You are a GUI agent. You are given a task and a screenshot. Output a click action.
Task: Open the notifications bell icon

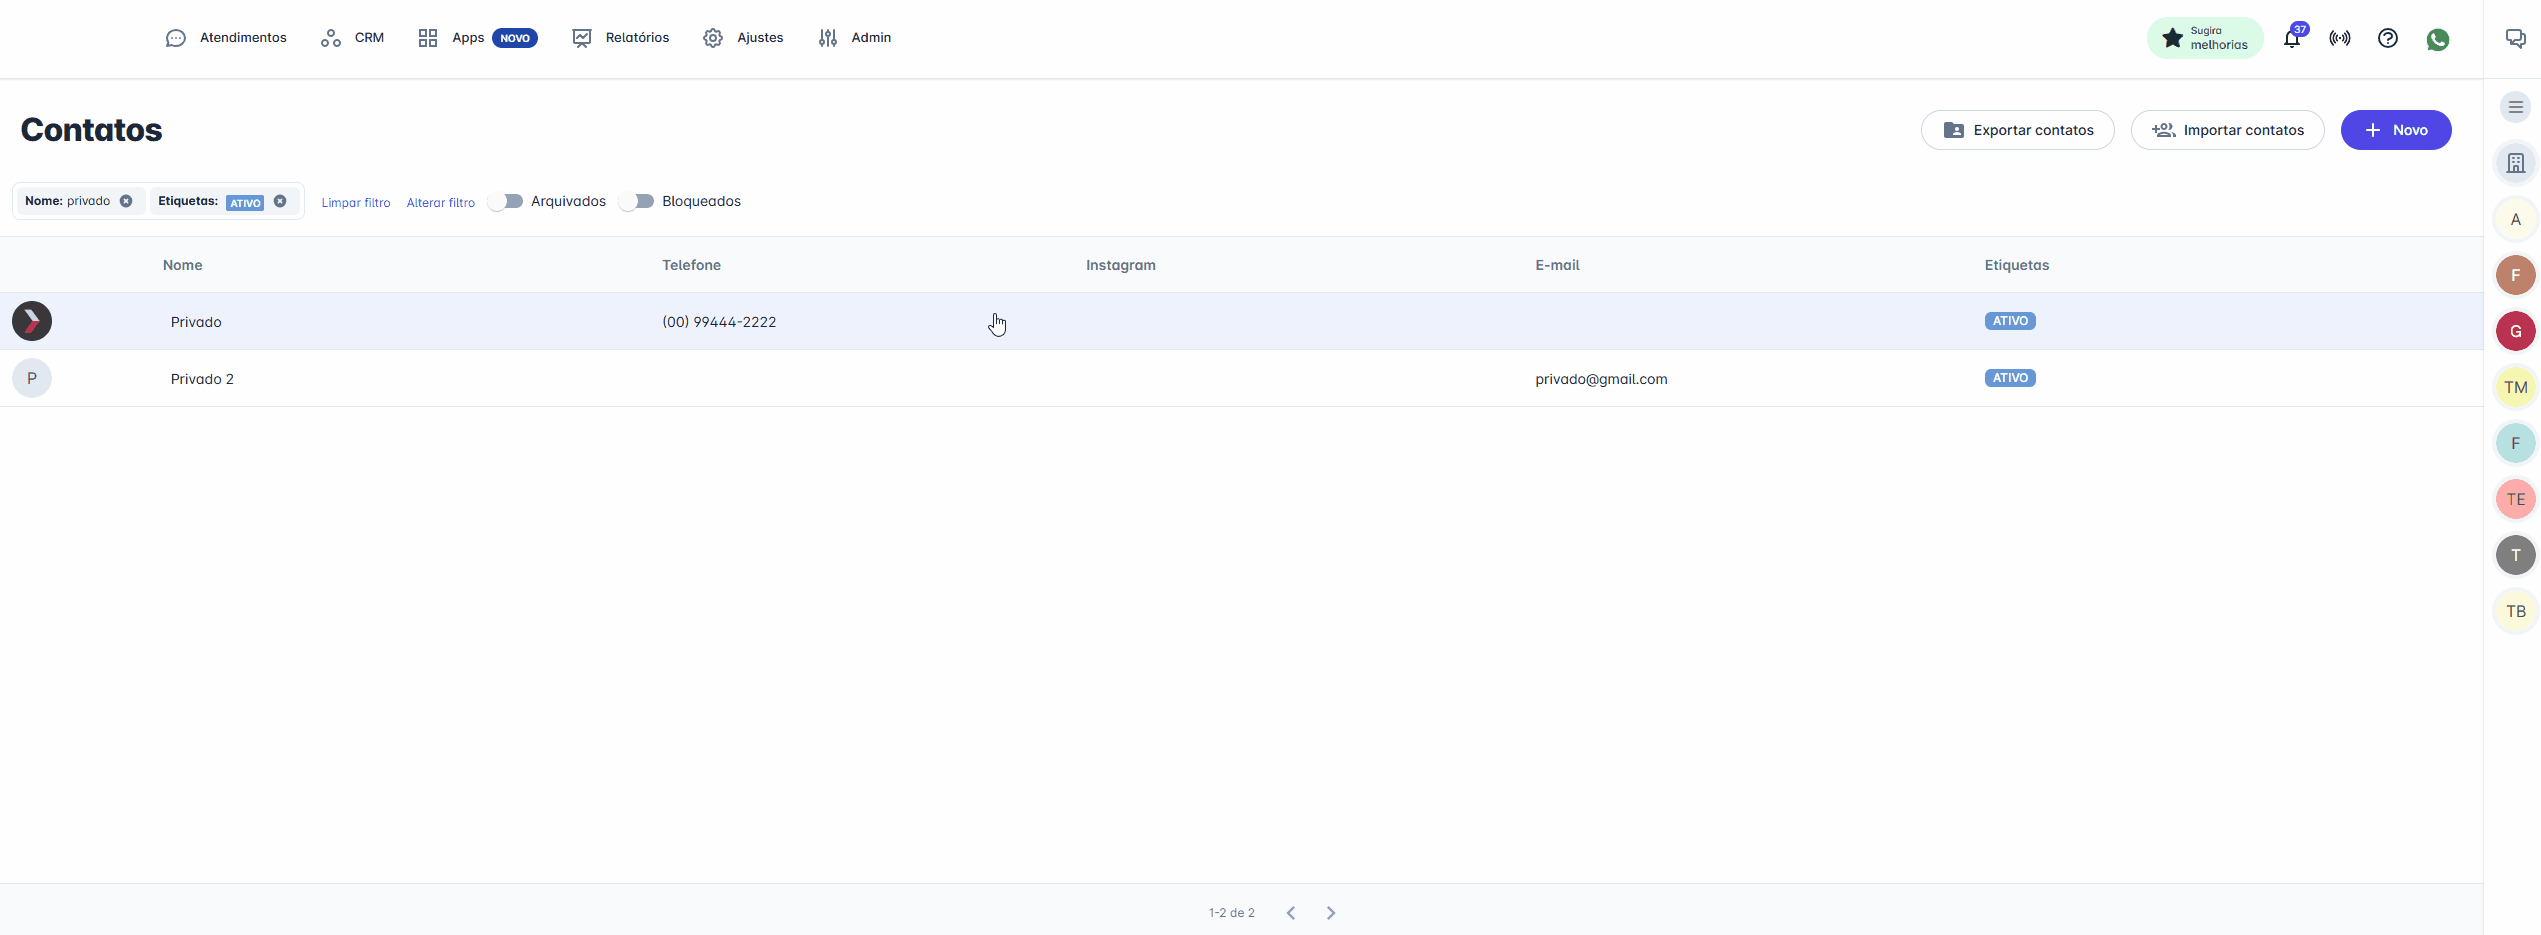[x=2291, y=39]
